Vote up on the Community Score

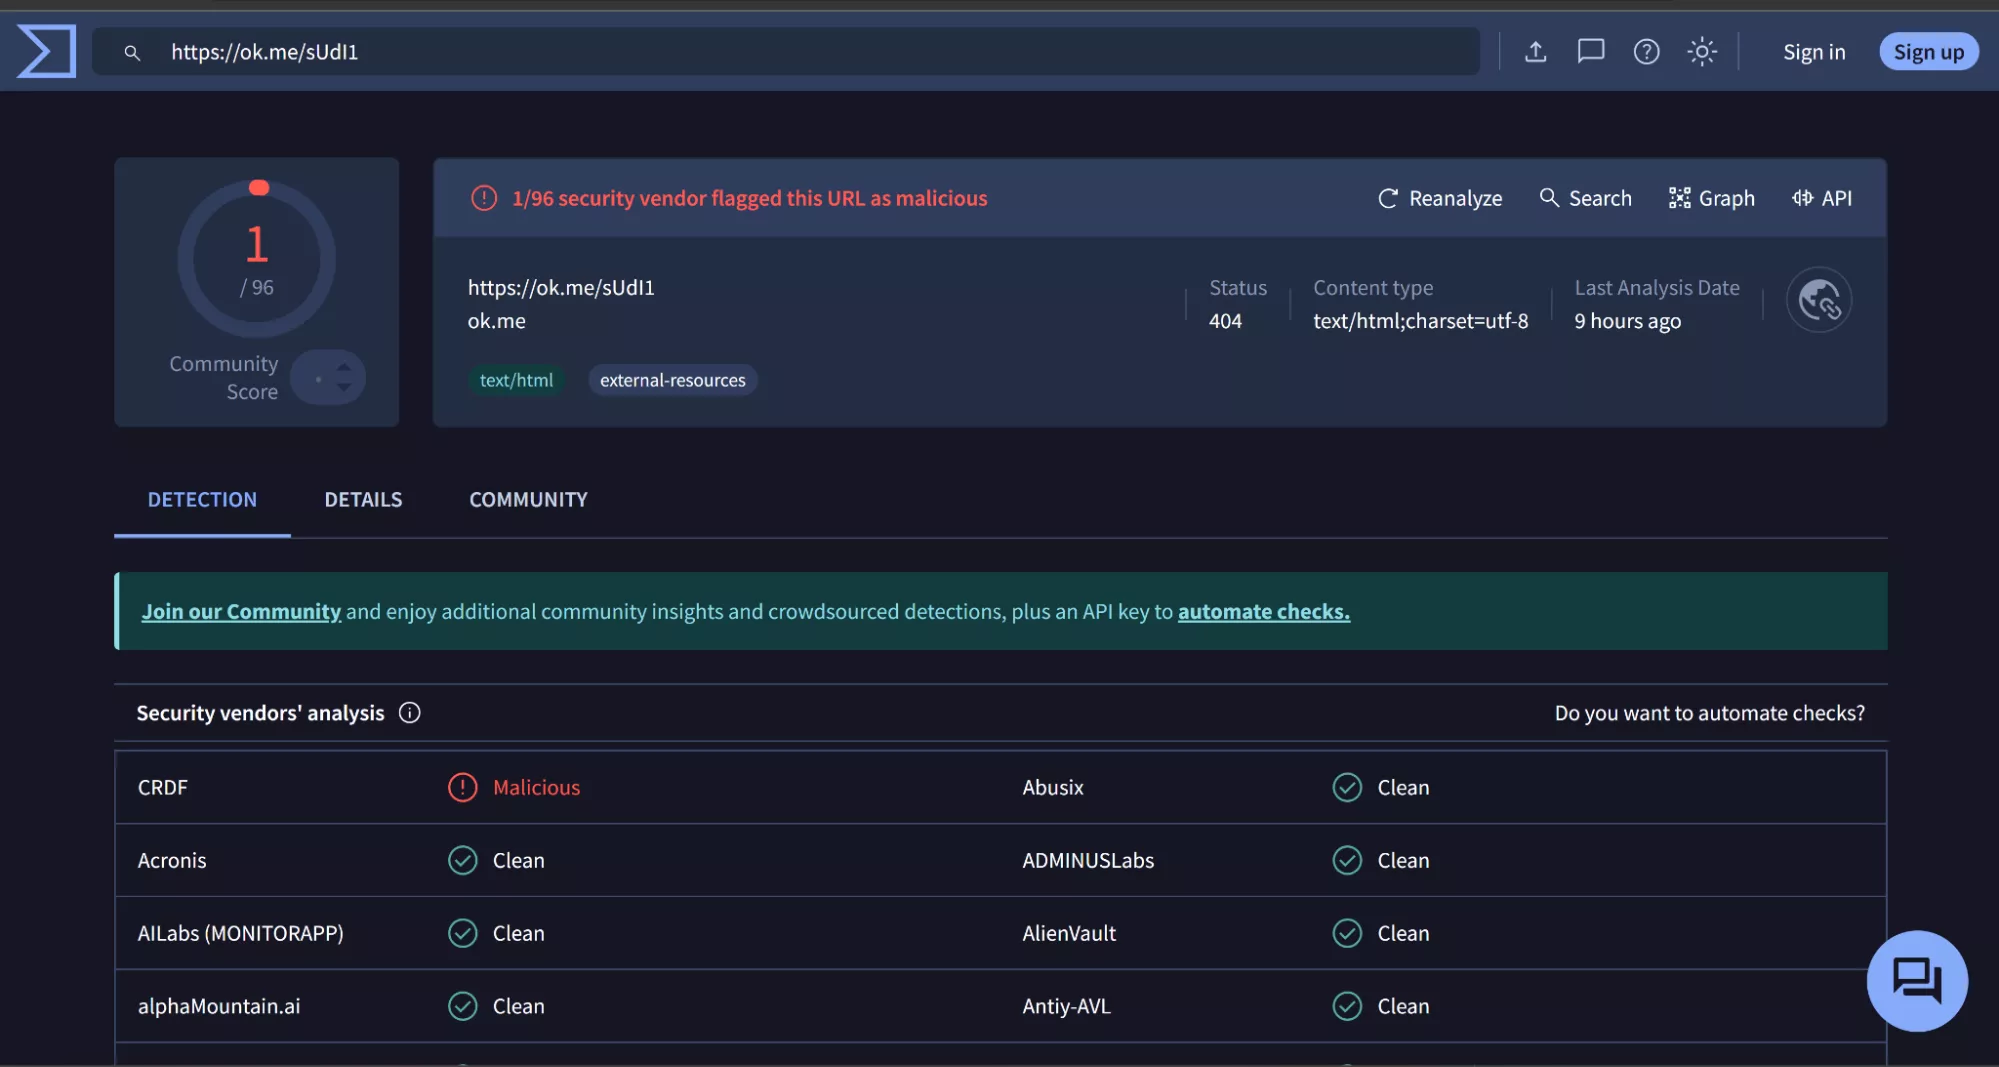[x=344, y=367]
